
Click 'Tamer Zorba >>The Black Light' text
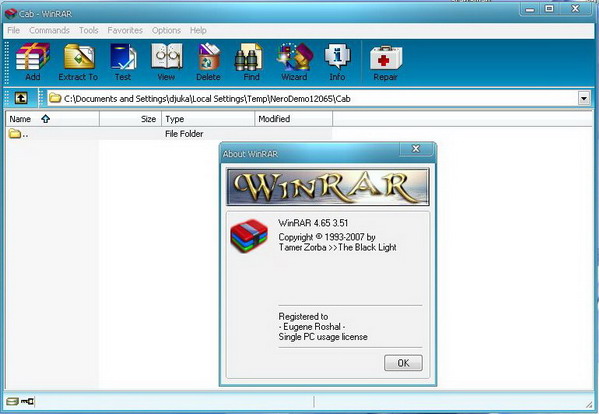pos(337,247)
